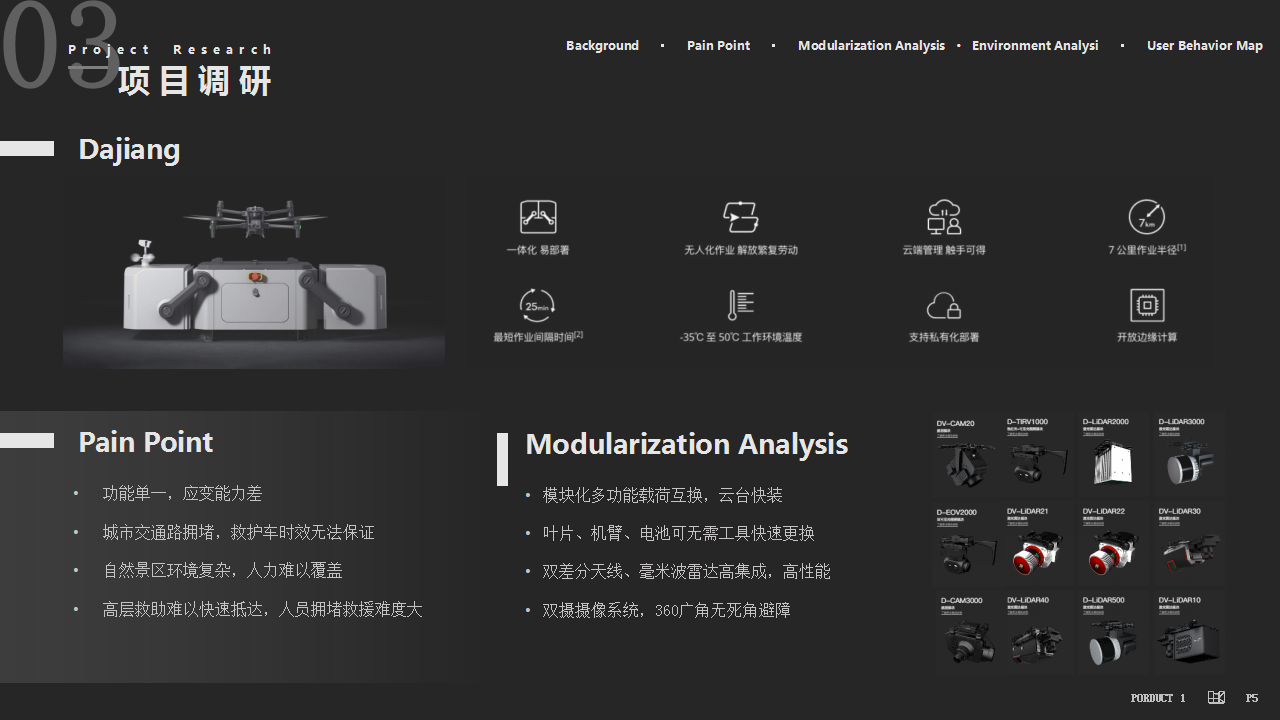Click the grid layout icon in status bar
The height and width of the screenshot is (720, 1280).
(x=1216, y=697)
